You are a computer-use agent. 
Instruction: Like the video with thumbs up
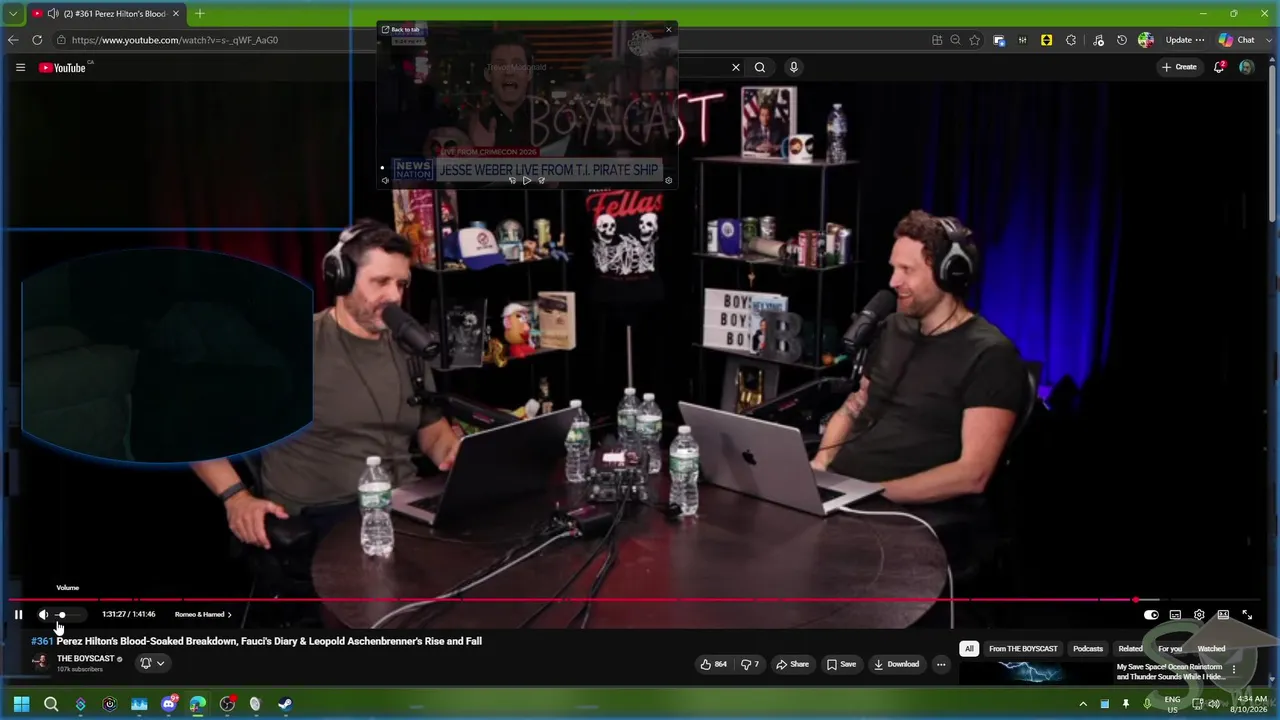pyautogui.click(x=714, y=664)
